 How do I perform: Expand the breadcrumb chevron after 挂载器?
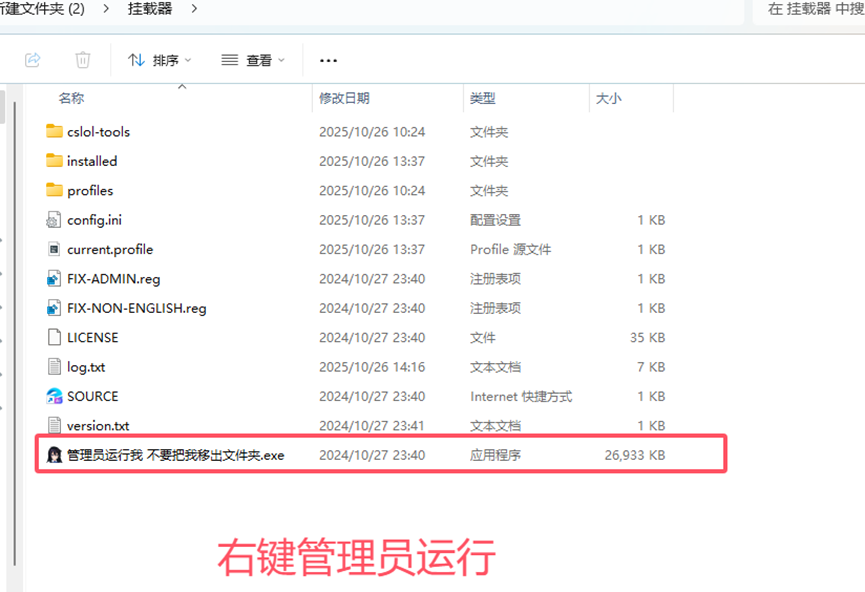click(x=197, y=11)
